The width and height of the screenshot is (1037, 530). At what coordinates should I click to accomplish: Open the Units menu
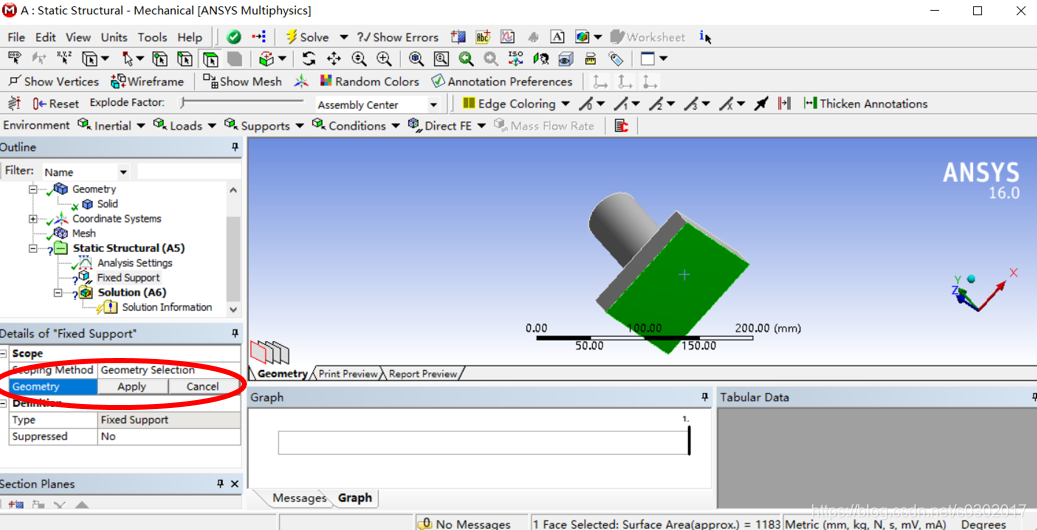click(114, 37)
